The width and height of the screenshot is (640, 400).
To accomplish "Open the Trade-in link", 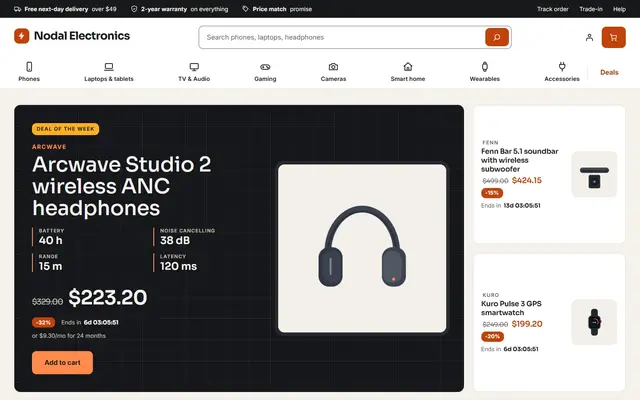I will (x=591, y=9).
